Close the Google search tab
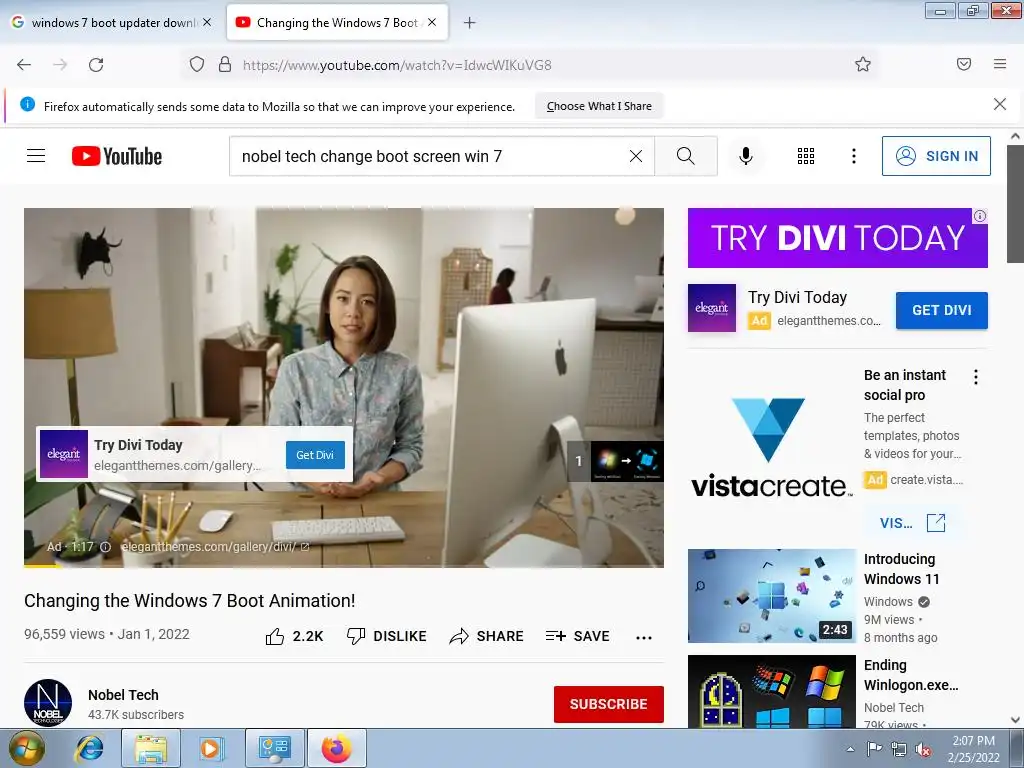This screenshot has width=1024, height=768. pyautogui.click(x=207, y=22)
